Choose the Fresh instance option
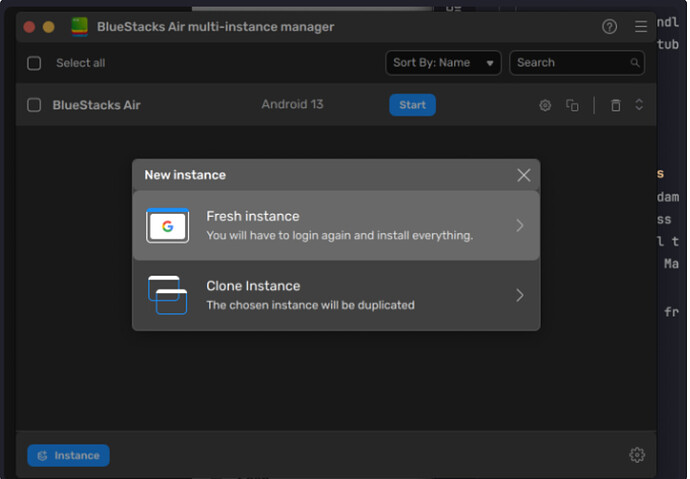This screenshot has width=690, height=479. coord(336,226)
